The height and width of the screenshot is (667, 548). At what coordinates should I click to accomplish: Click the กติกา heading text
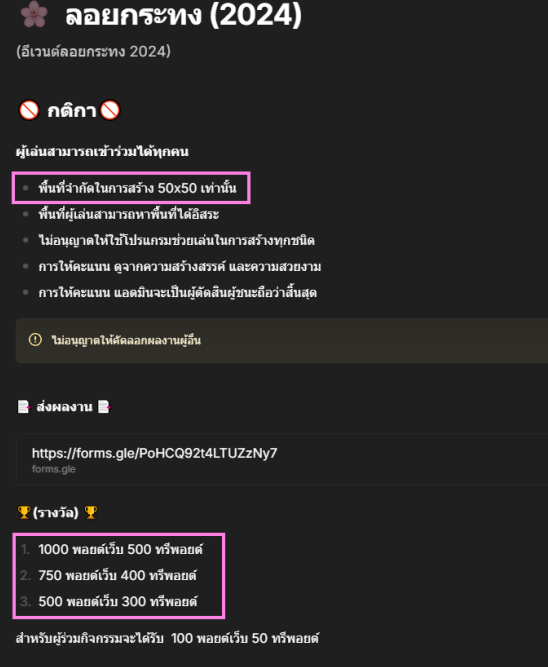71,111
